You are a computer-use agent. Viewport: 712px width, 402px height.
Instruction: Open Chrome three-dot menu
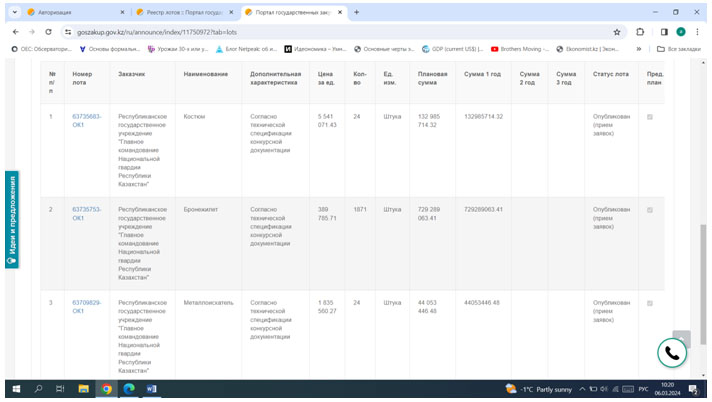coord(698,32)
